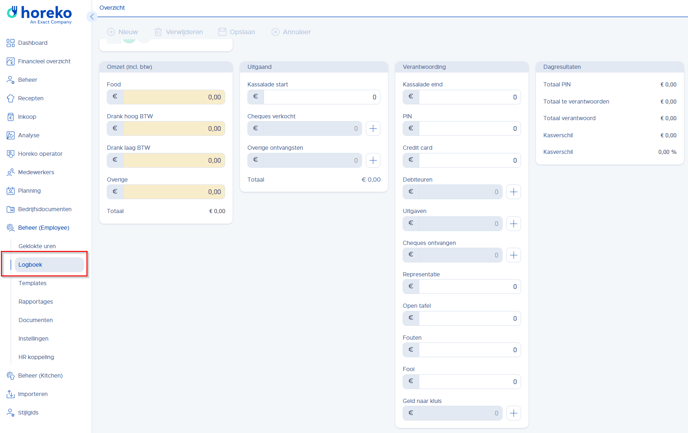Add entry with plus next to Cheques verkocht
The height and width of the screenshot is (433, 688).
click(x=373, y=129)
